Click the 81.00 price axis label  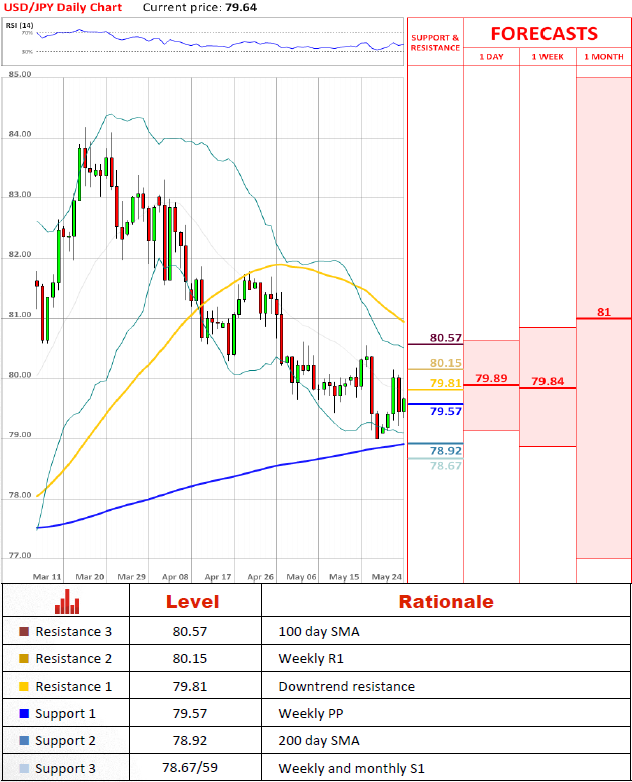pyautogui.click(x=20, y=314)
